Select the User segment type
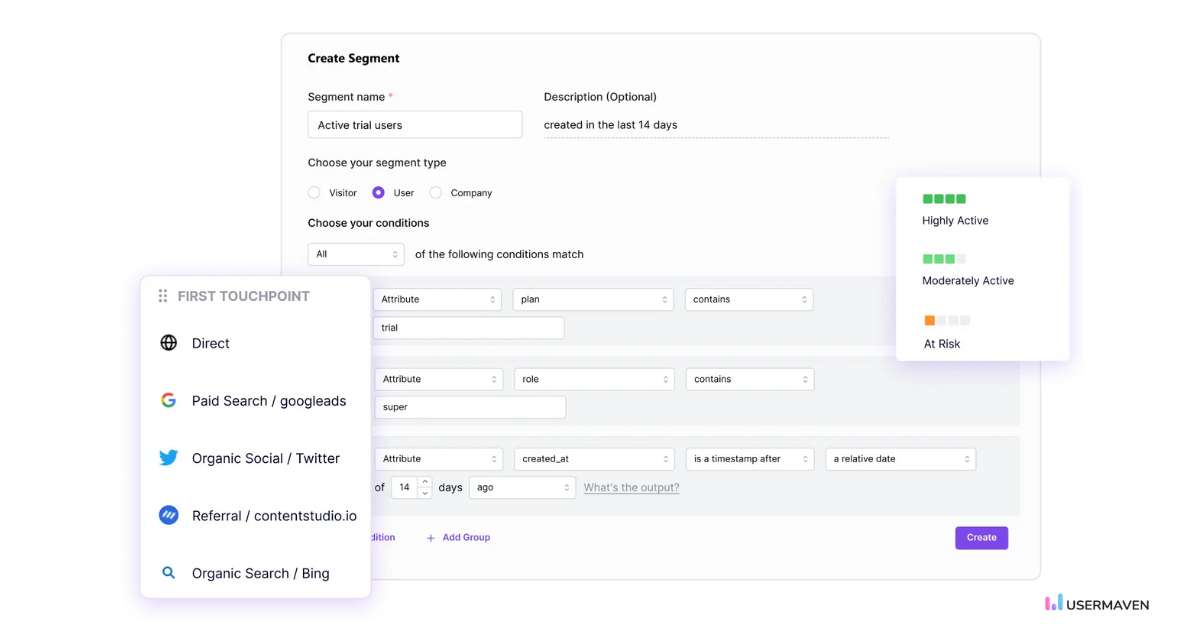Screen dimensions: 1200x630 [379, 193]
